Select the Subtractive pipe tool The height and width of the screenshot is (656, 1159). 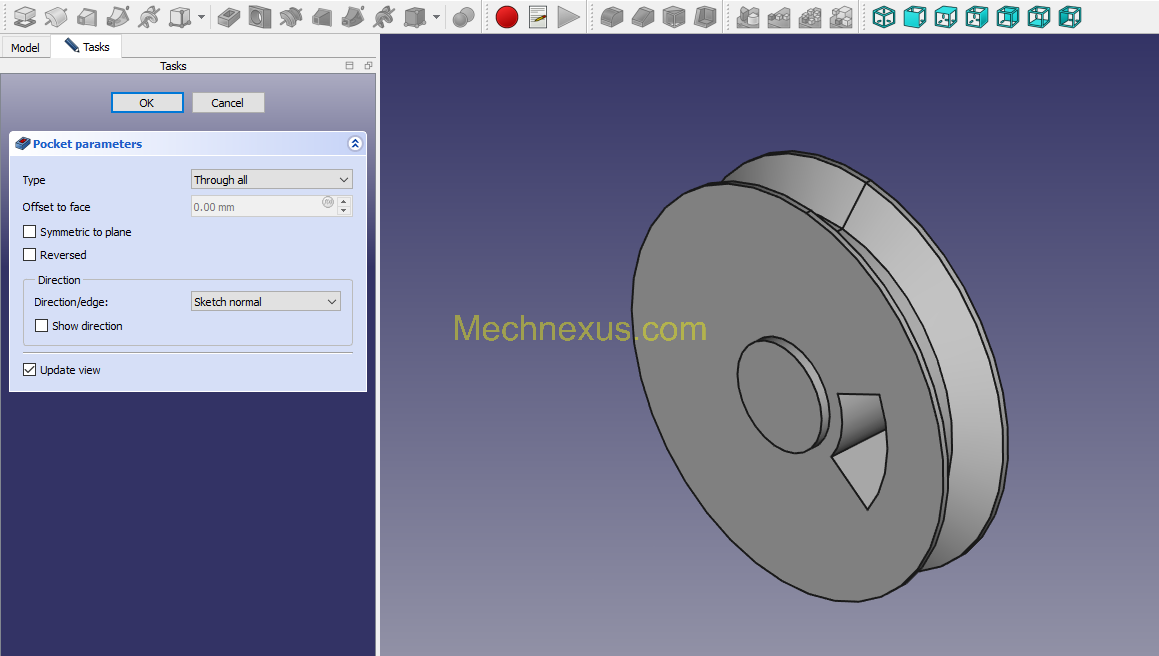[353, 16]
